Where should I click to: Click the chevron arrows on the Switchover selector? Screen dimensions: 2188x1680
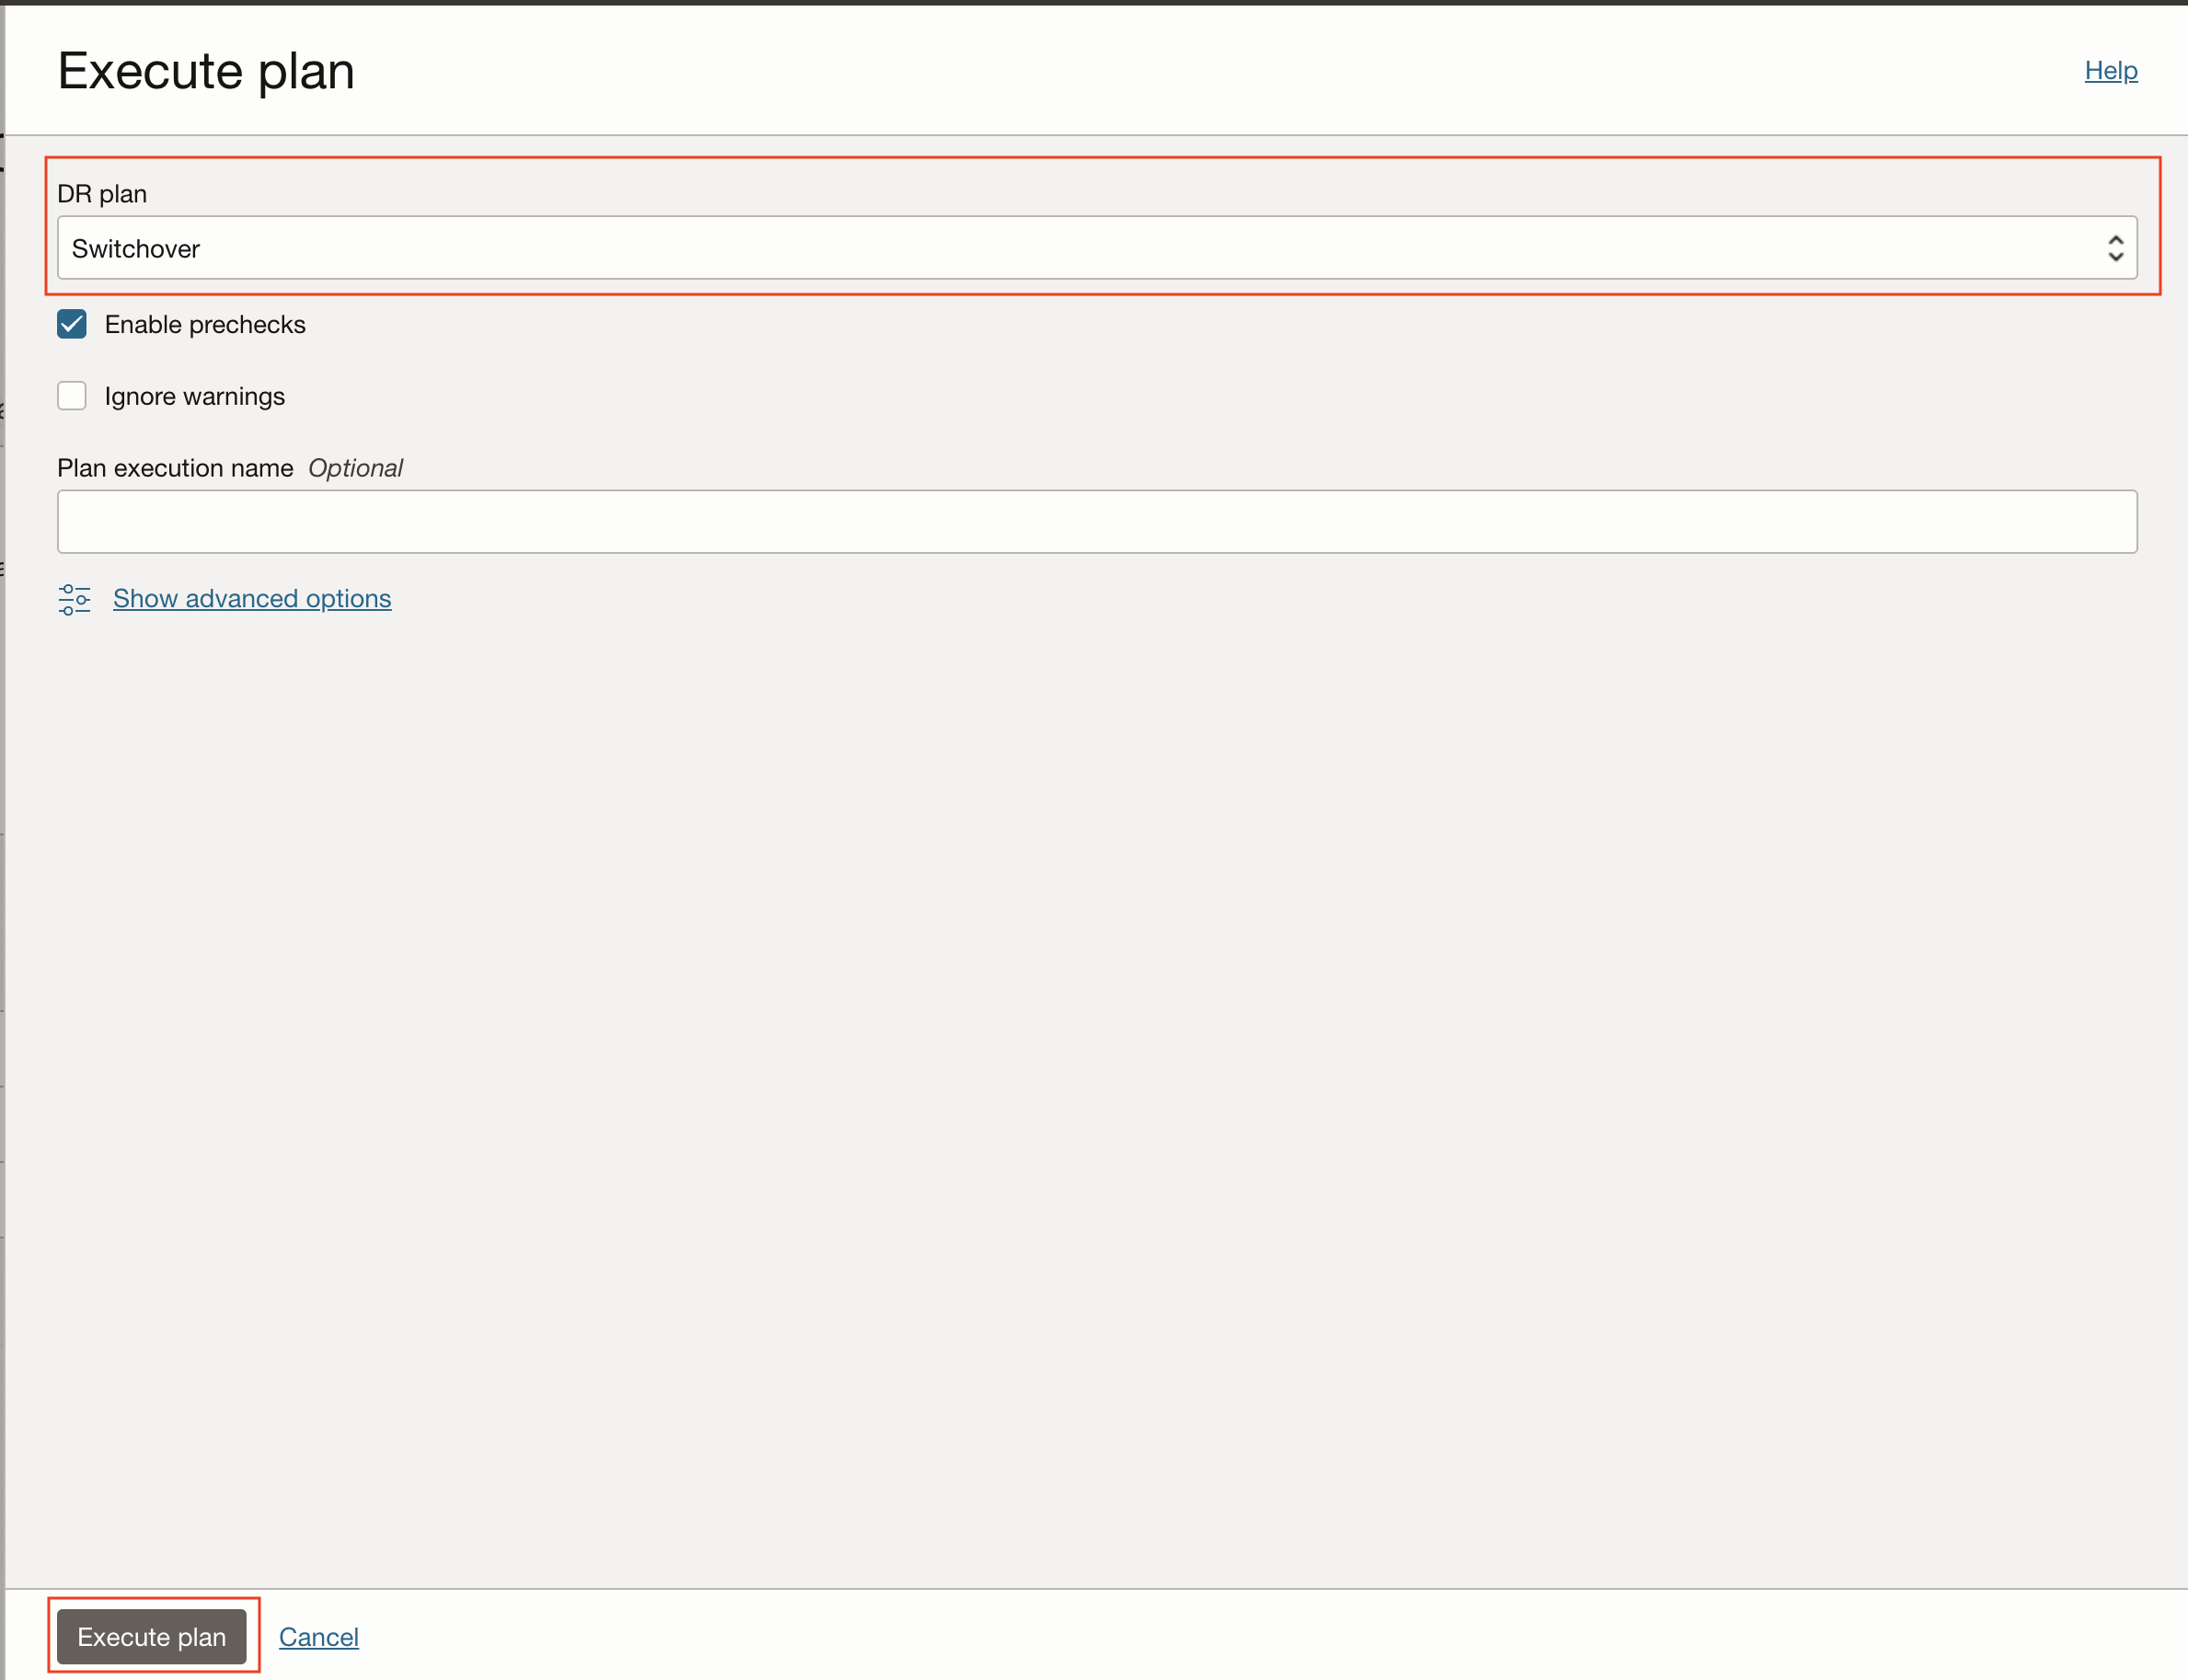click(2115, 248)
